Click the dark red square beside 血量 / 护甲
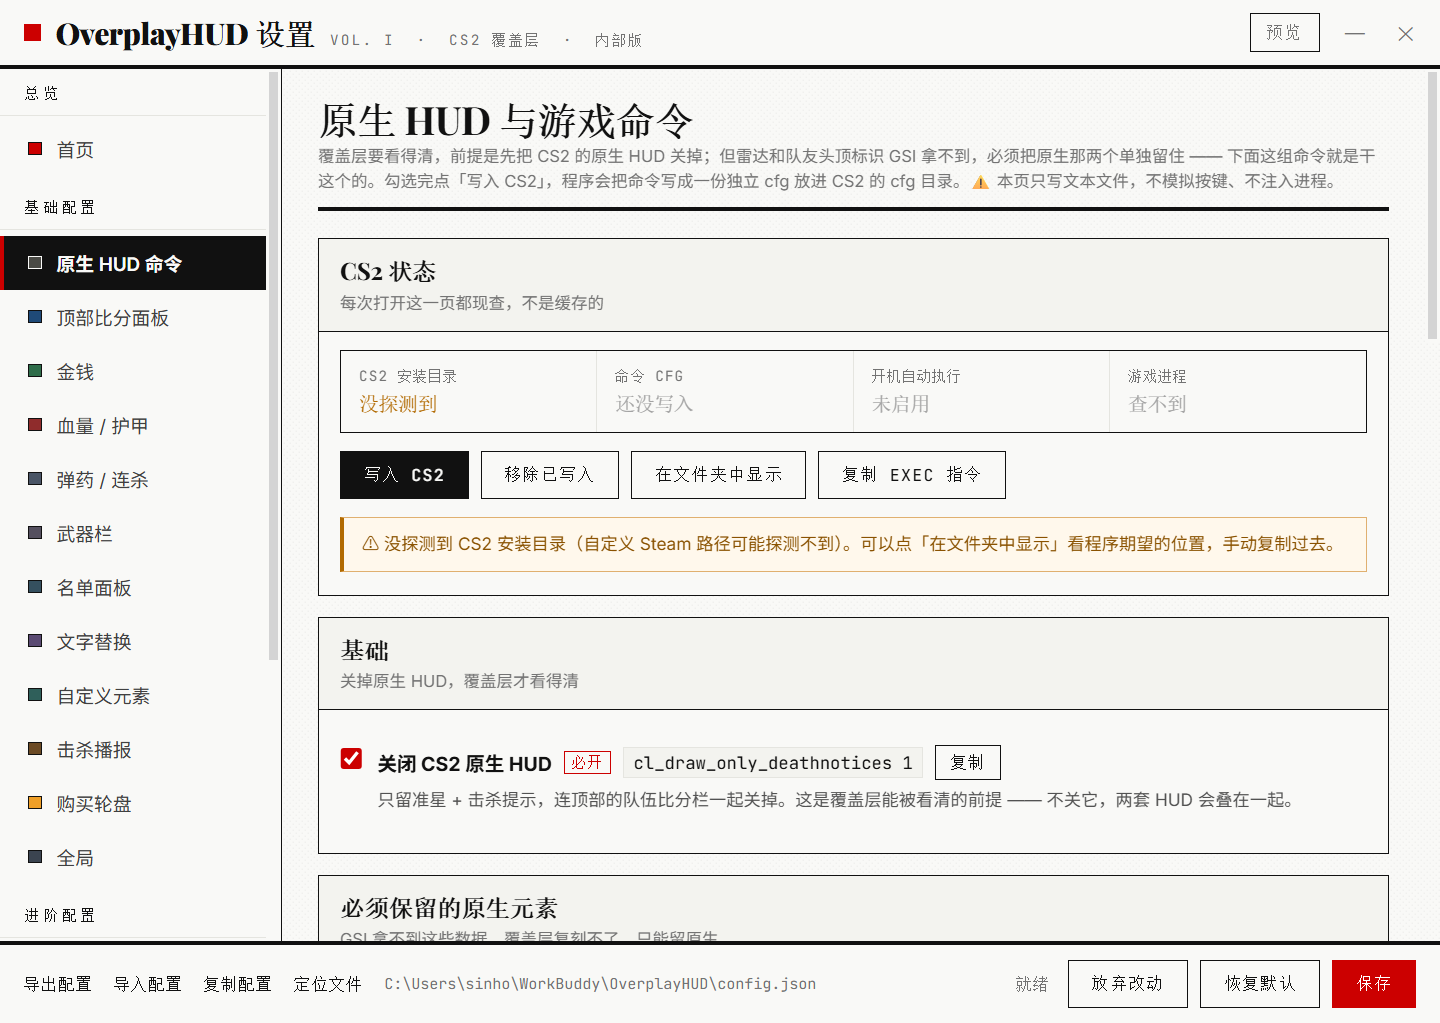The image size is (1440, 1023). [35, 425]
